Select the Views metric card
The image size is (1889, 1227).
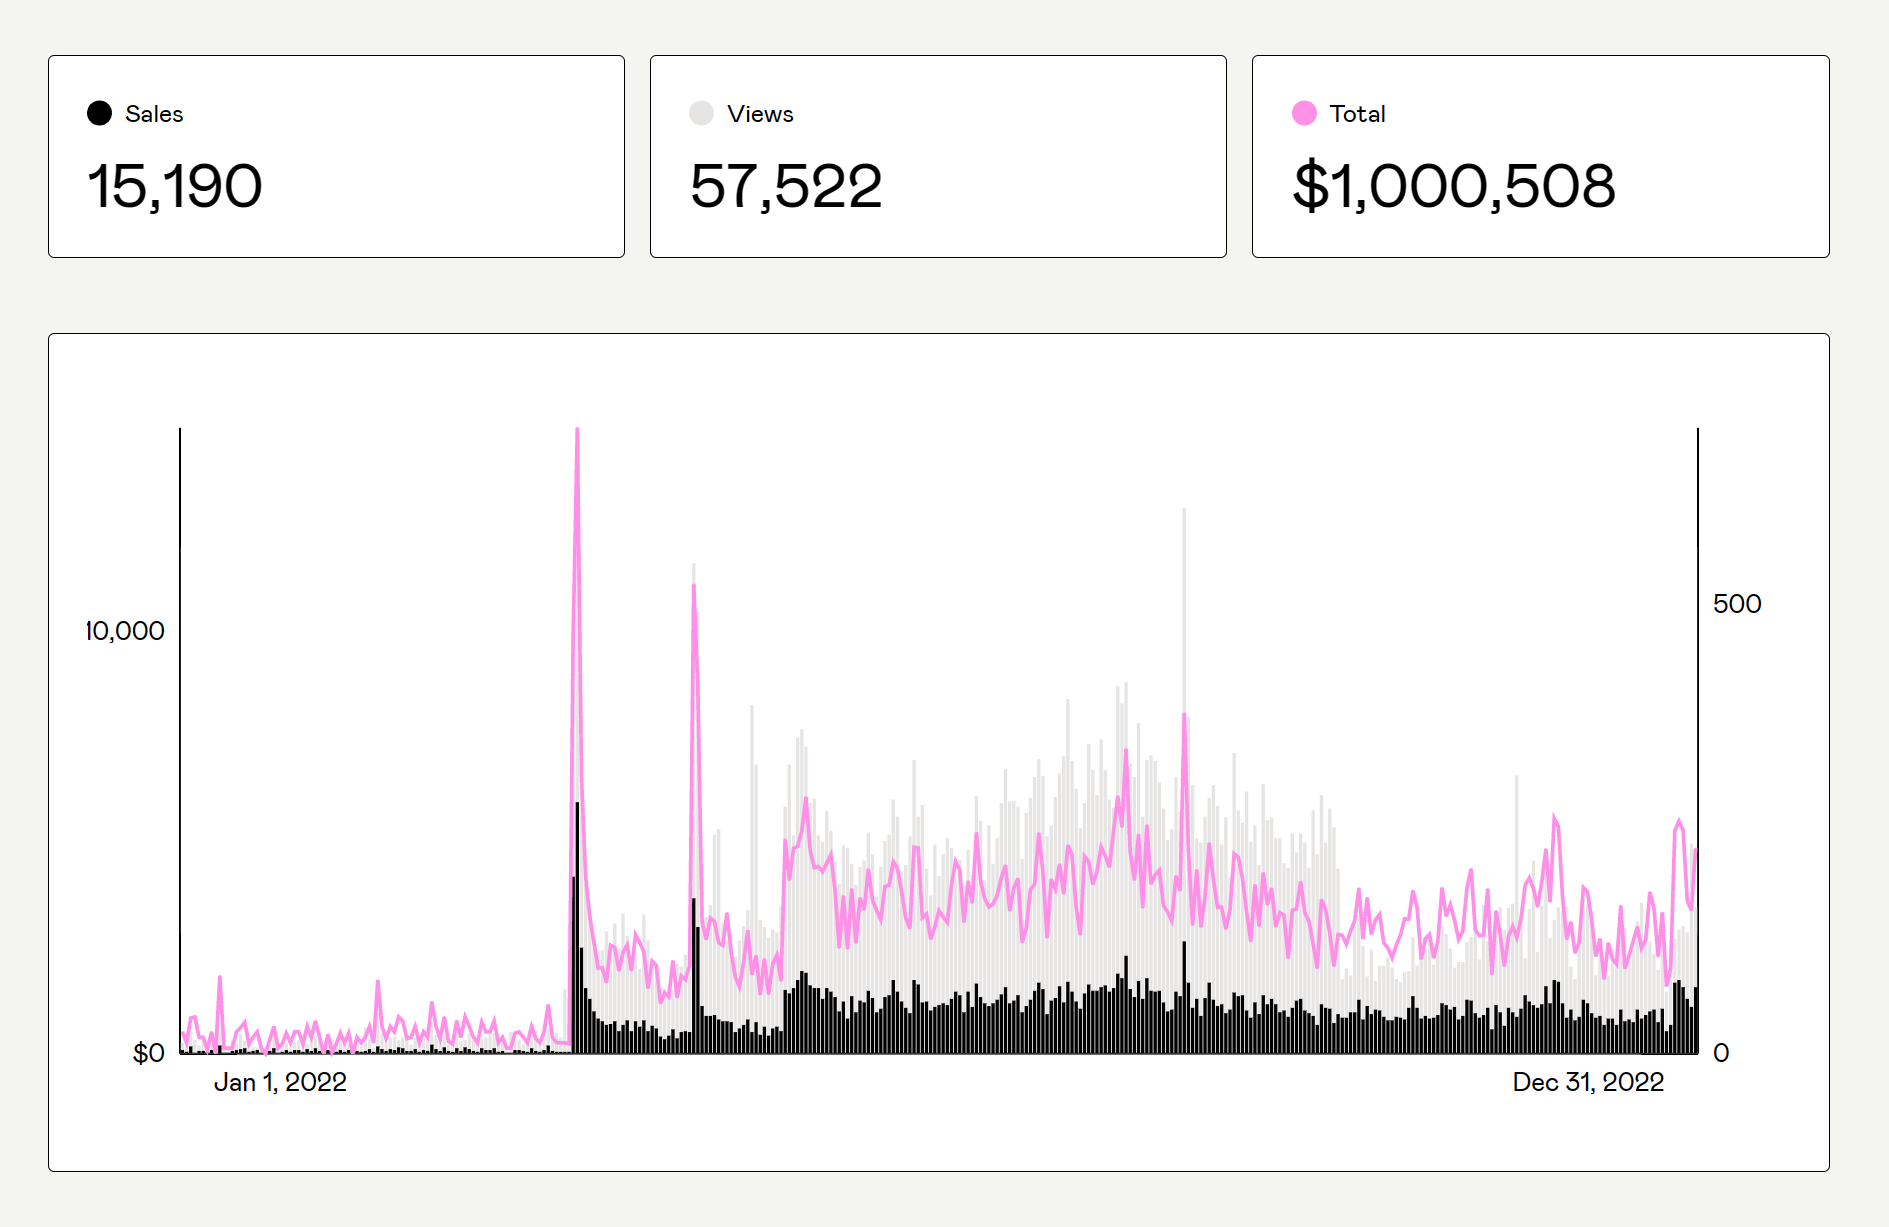click(x=938, y=156)
